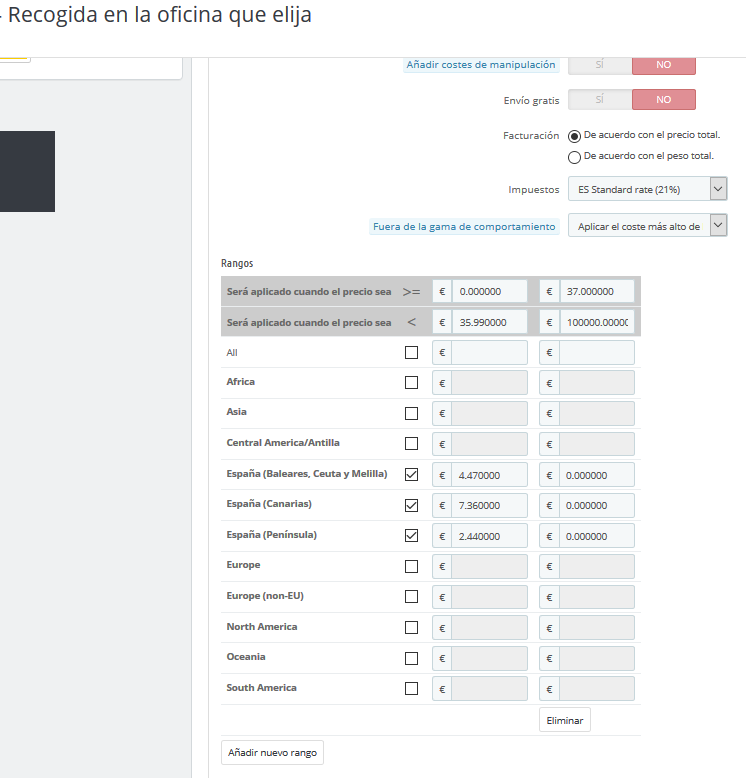
Task: Edit Canarias price 7.360000
Action: [489, 506]
